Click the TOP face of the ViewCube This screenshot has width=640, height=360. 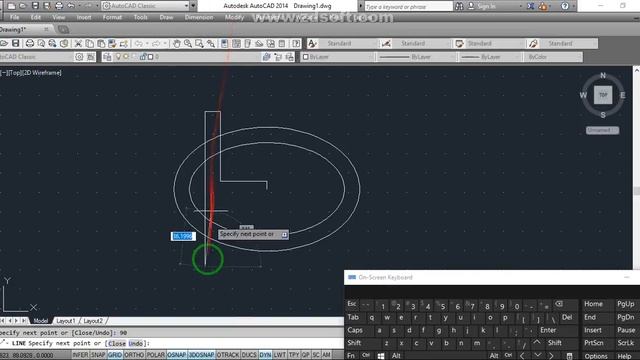point(603,95)
